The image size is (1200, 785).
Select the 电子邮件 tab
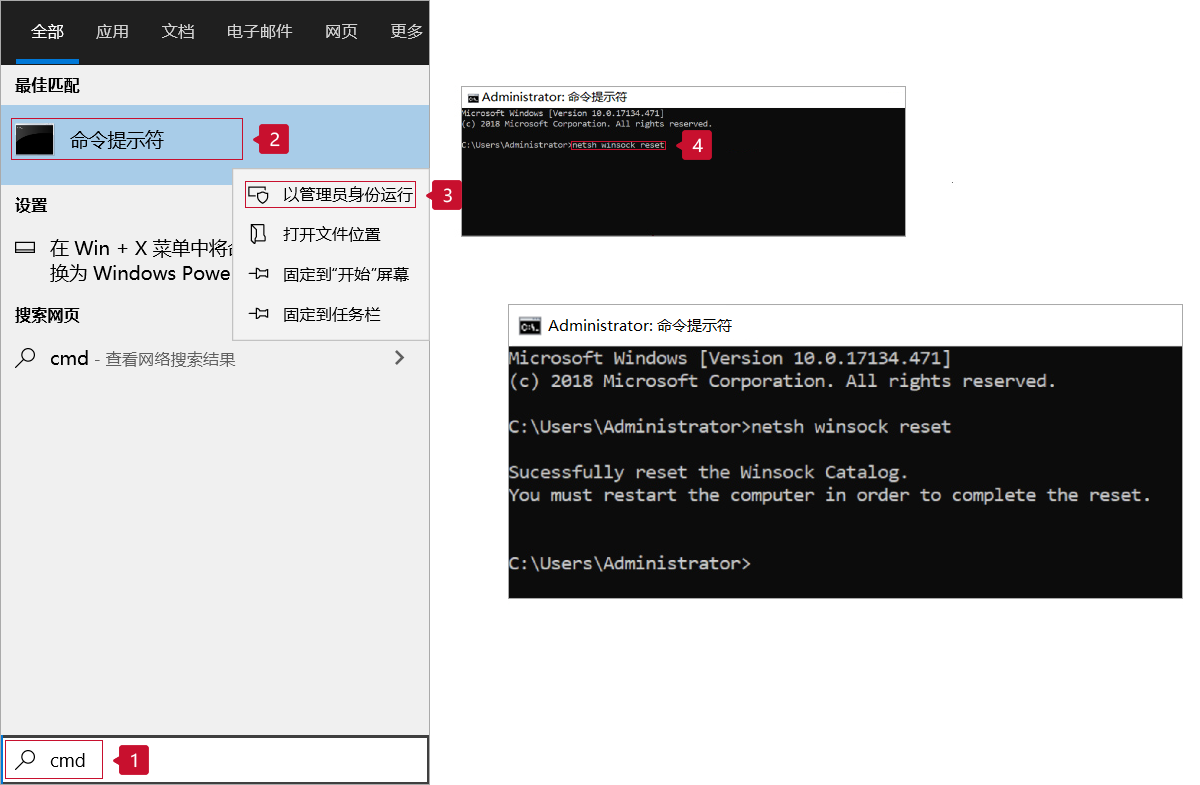pyautogui.click(x=259, y=31)
